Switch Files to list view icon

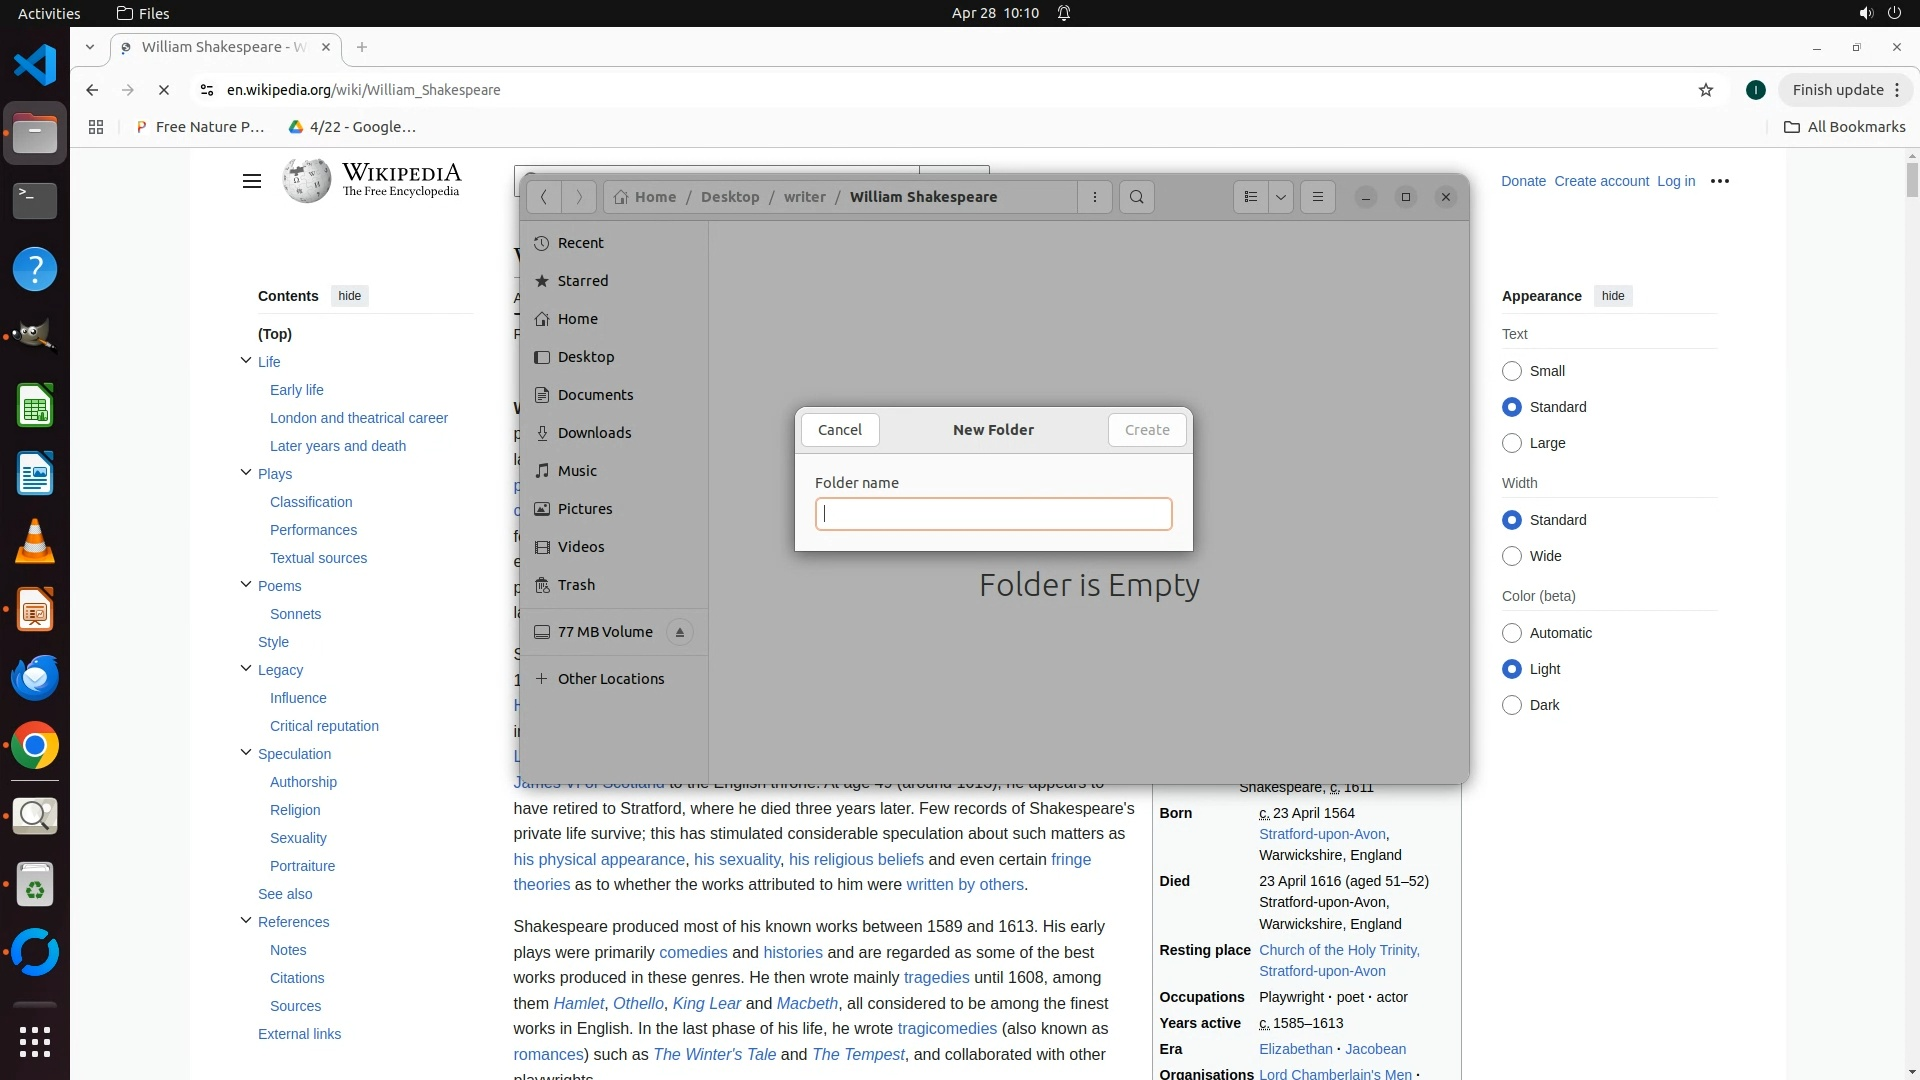1250,197
